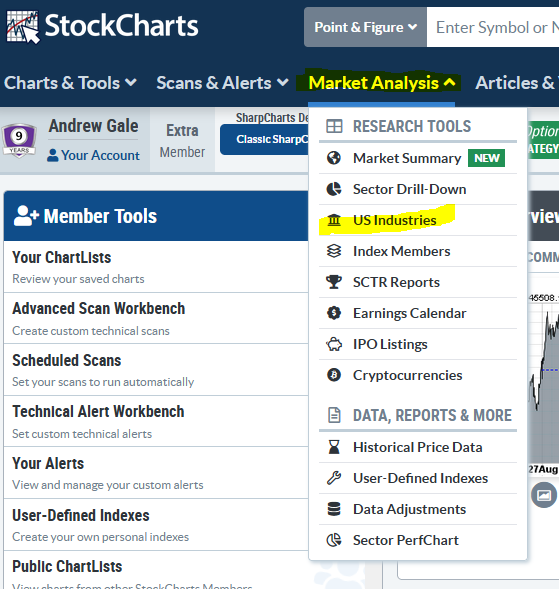Click the Andrew Gale user name
The width and height of the screenshot is (559, 589).
(x=94, y=126)
